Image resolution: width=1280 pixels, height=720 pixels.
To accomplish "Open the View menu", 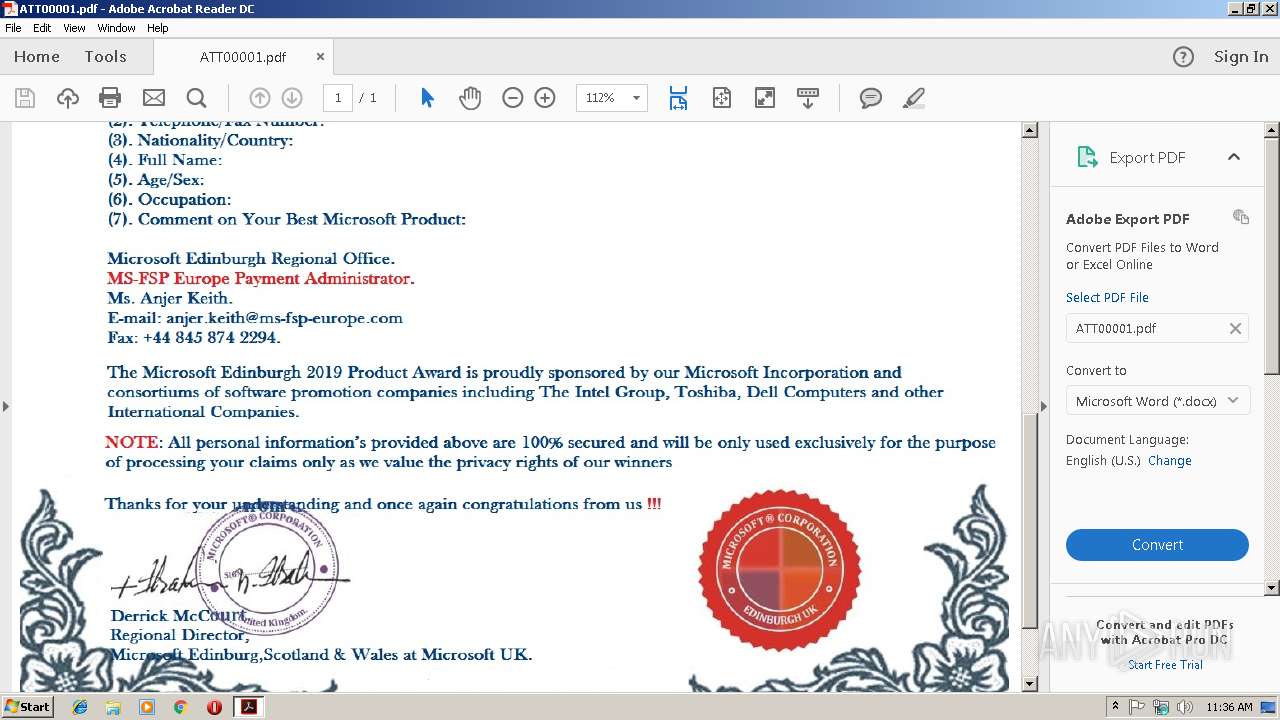I will tap(74, 28).
